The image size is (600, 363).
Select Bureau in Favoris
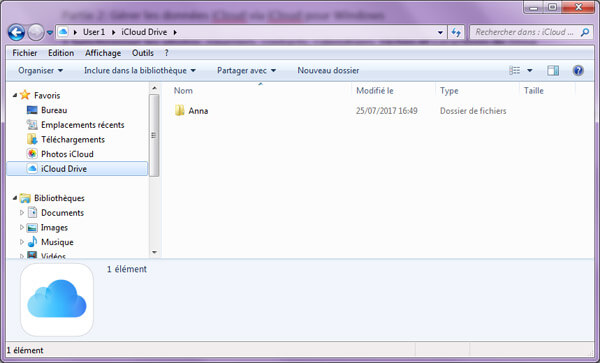click(54, 110)
